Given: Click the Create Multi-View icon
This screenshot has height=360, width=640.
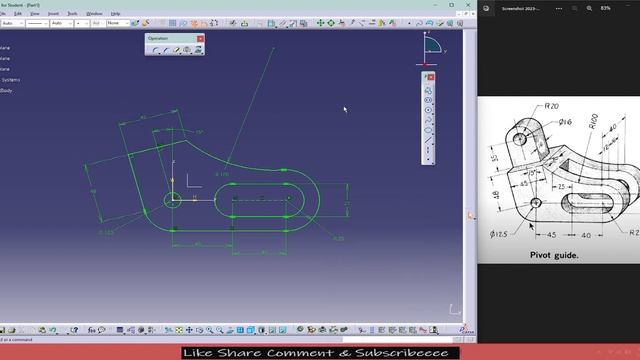Looking at the screenshot, I should point(240,330).
